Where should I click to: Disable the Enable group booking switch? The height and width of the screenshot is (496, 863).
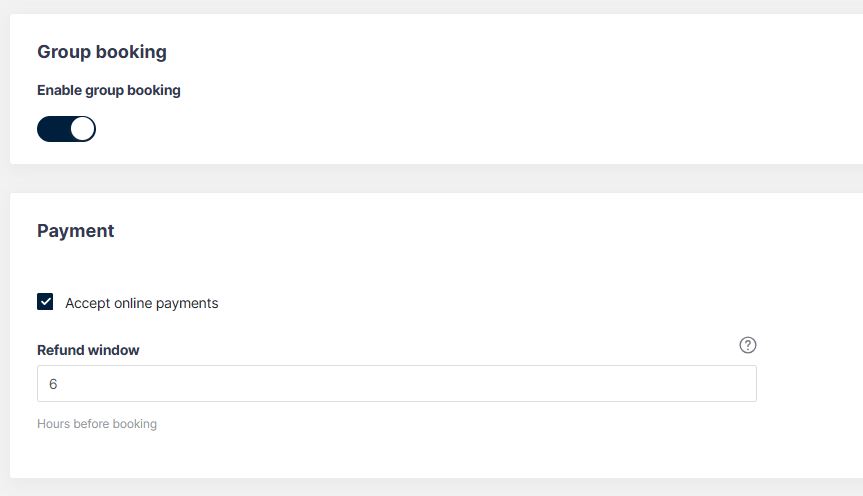tap(66, 129)
